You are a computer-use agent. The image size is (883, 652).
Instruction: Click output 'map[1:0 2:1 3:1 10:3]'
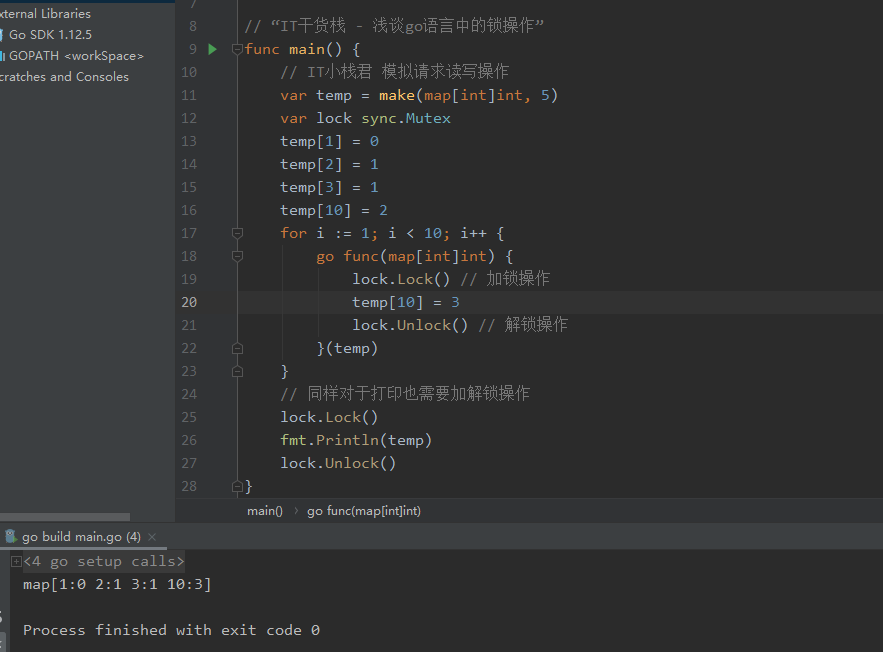117,584
